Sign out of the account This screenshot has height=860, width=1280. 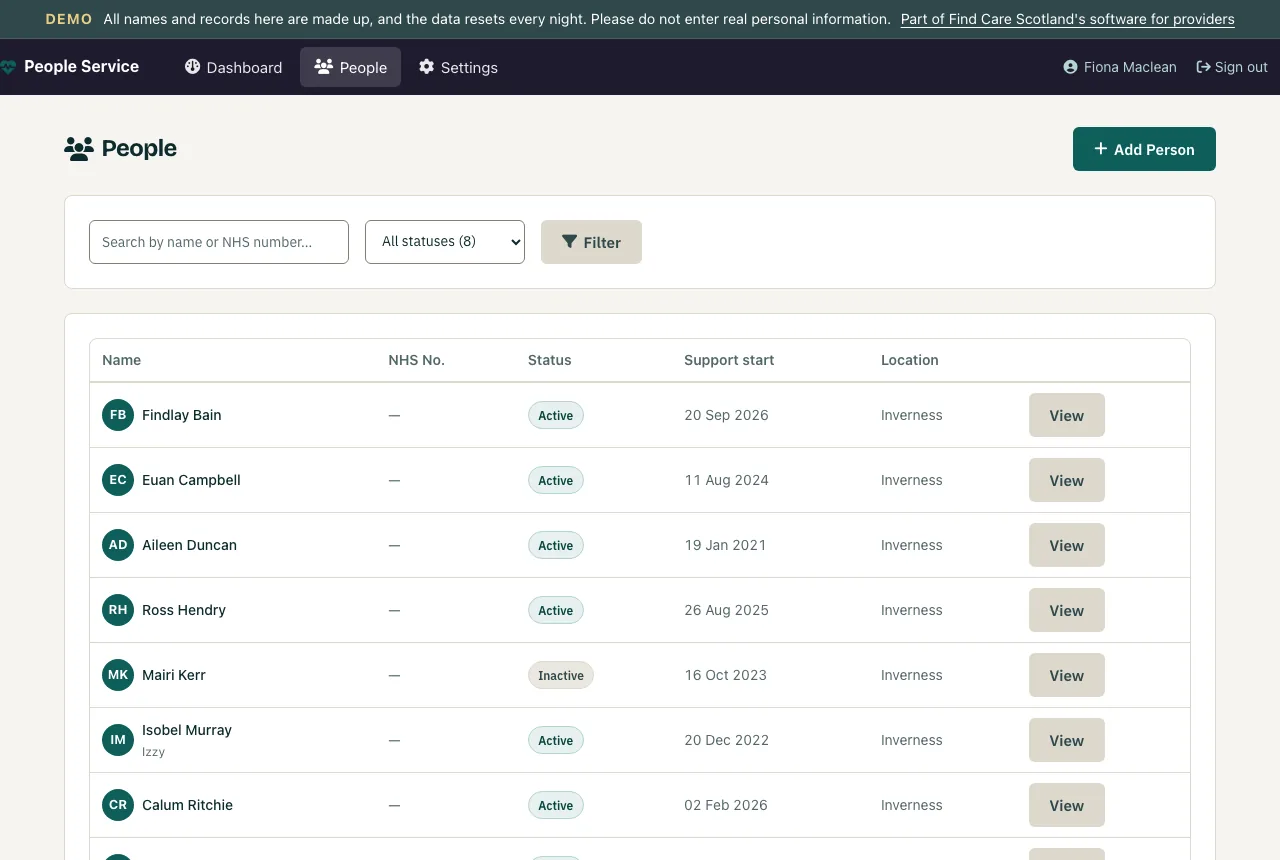[x=1232, y=67]
